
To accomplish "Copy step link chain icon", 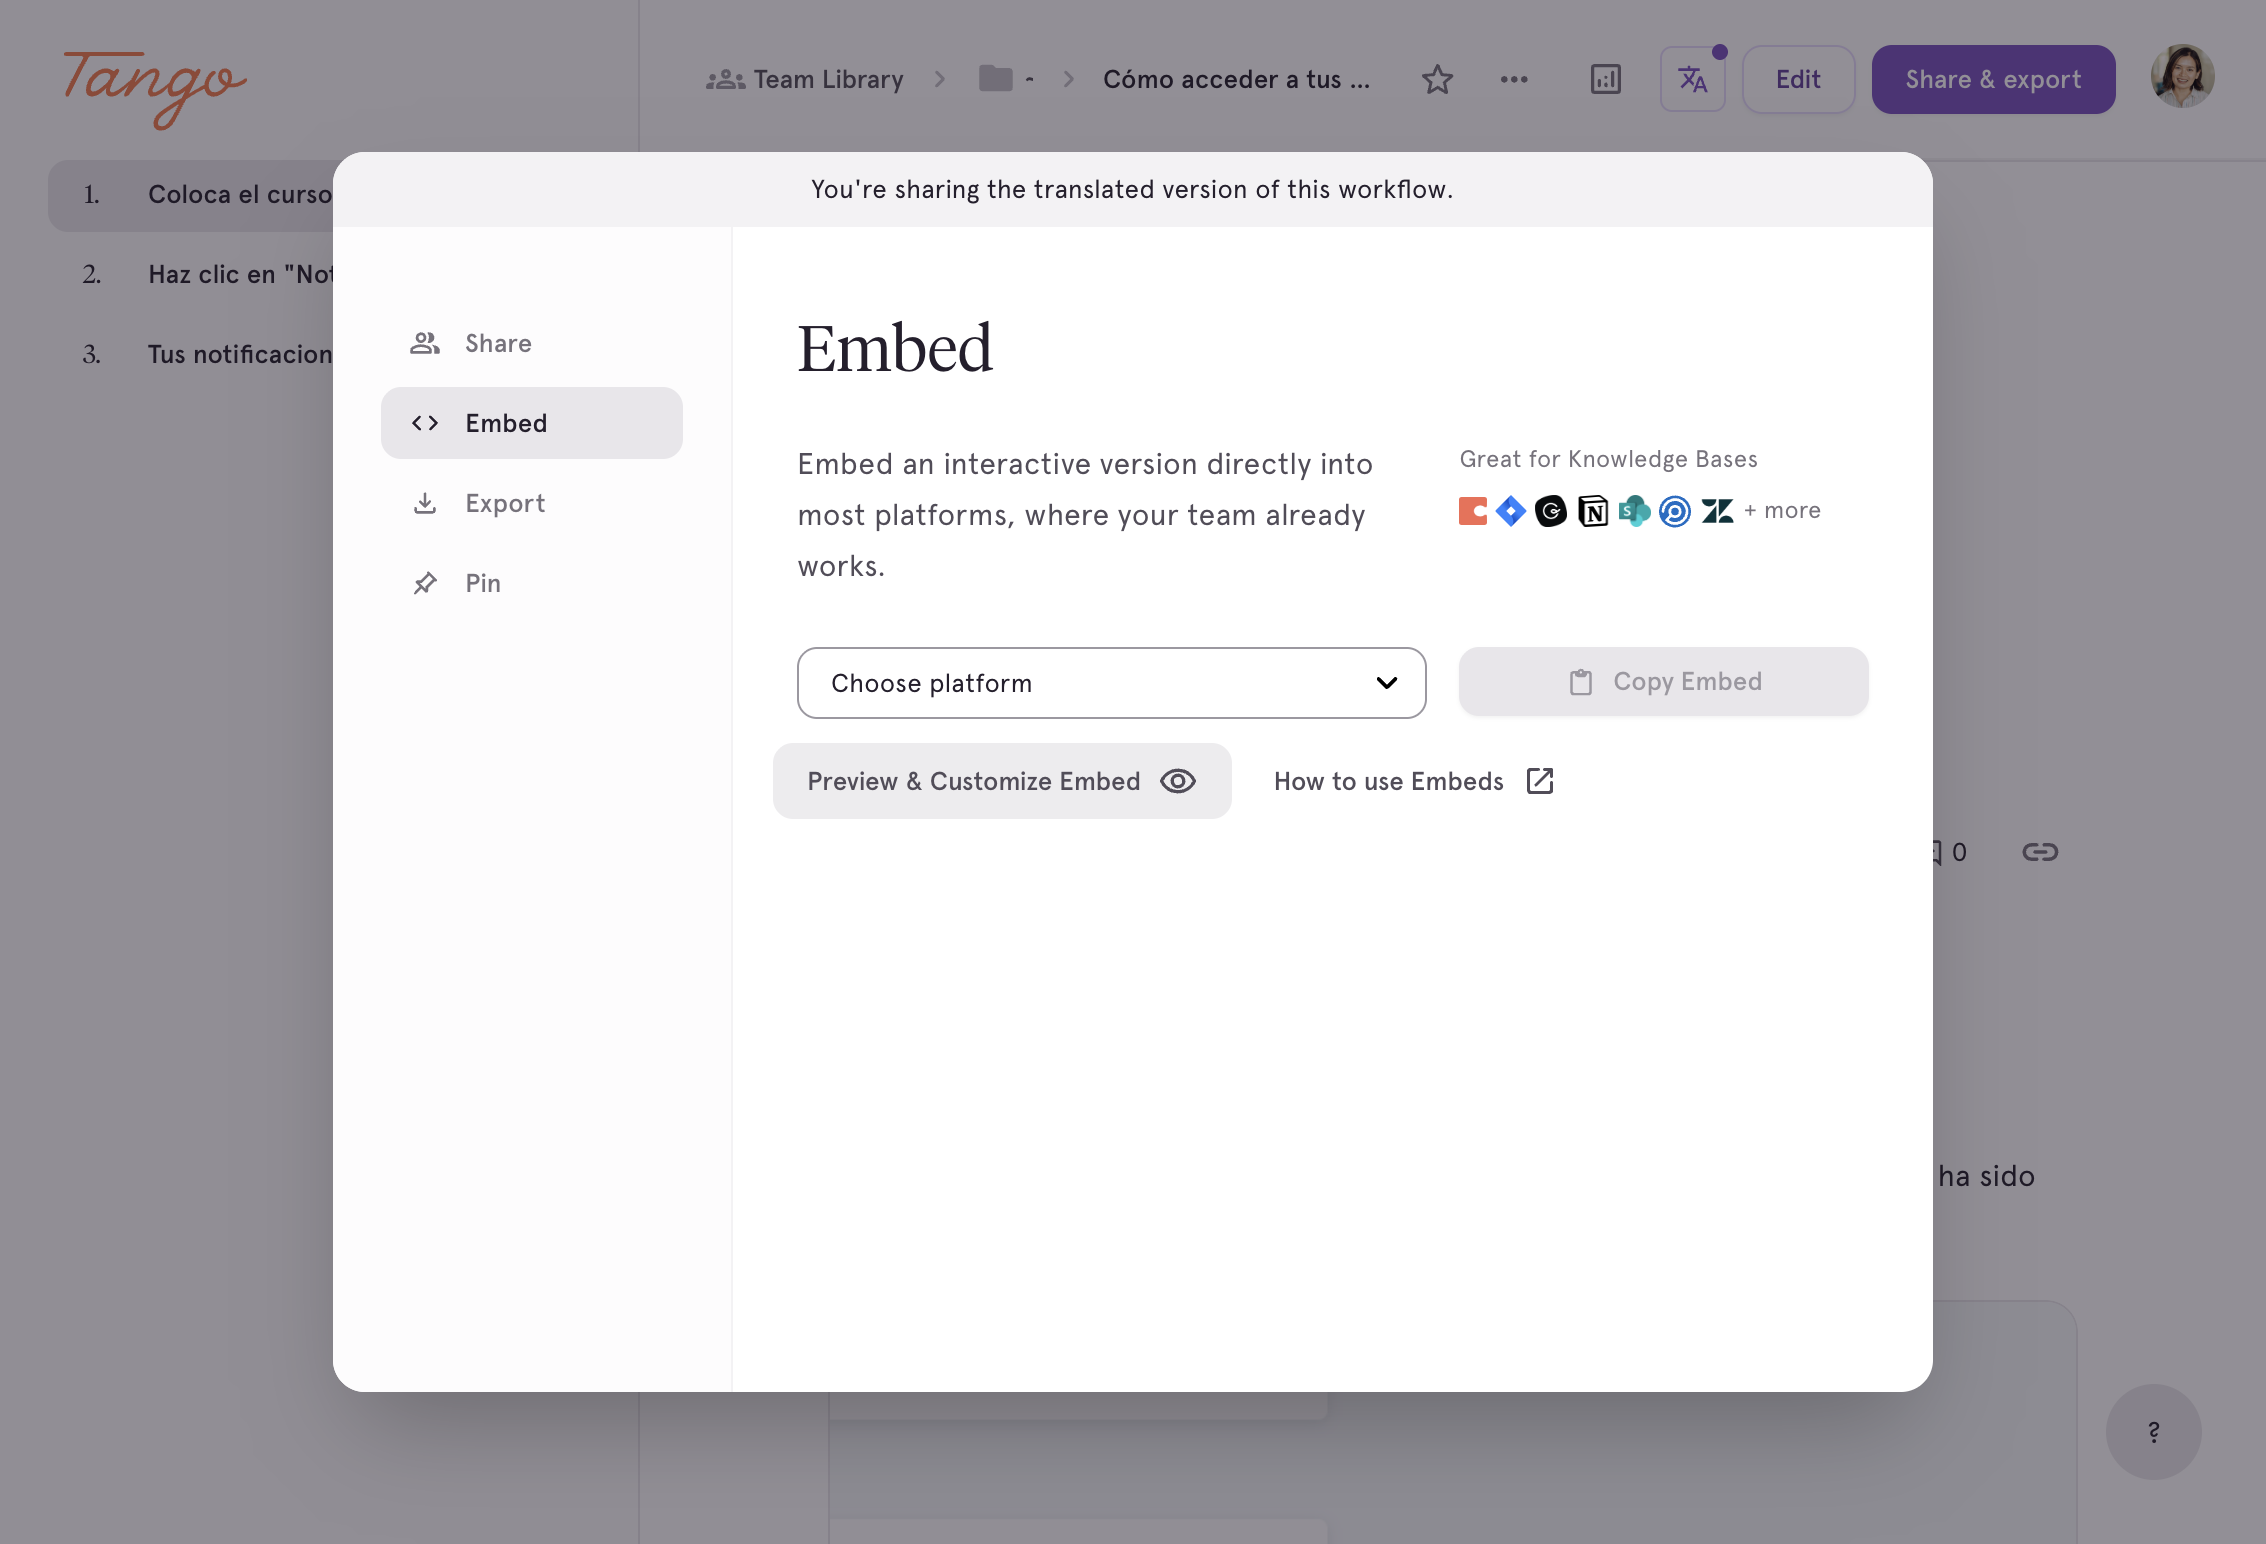I will coord(2039,852).
